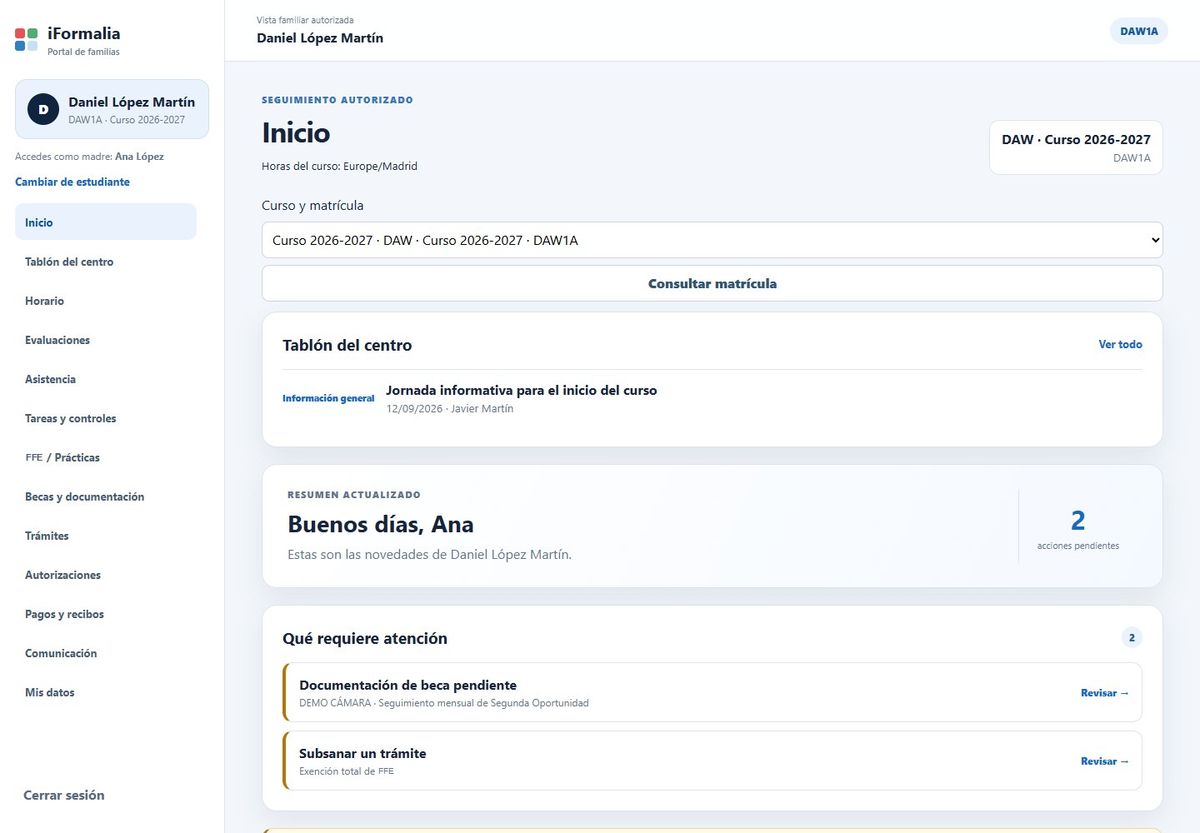Click the round D avatar icon
This screenshot has height=833, width=1200.
[43, 109]
